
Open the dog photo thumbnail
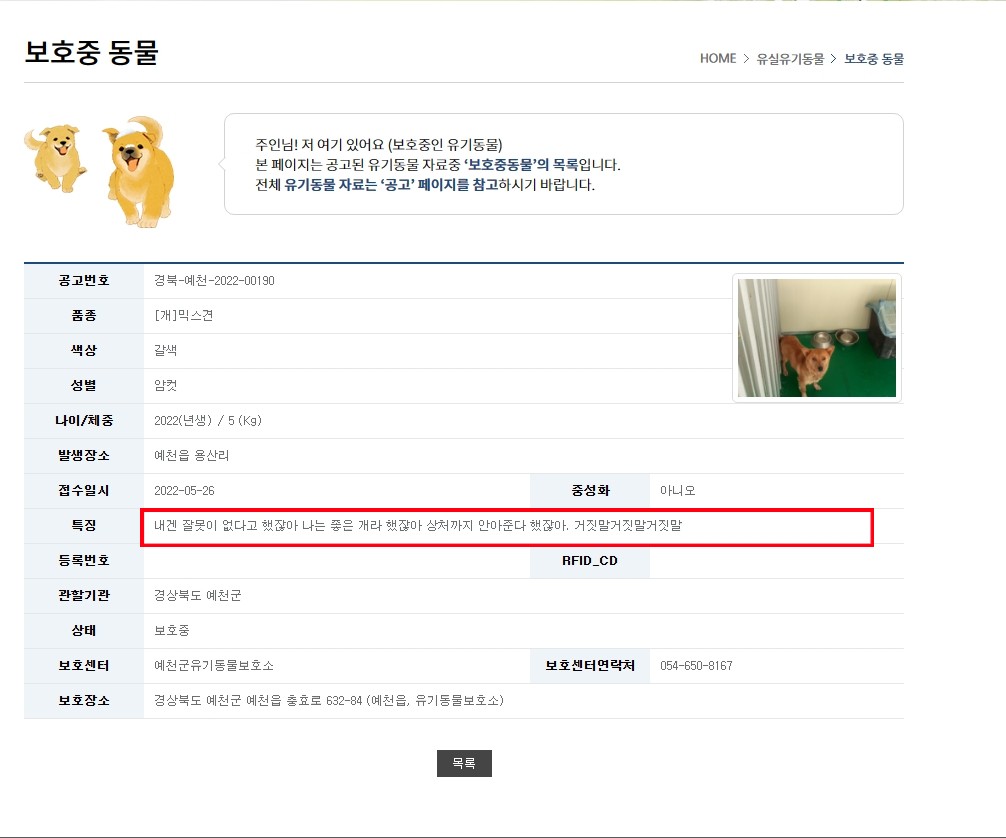pyautogui.click(x=817, y=338)
